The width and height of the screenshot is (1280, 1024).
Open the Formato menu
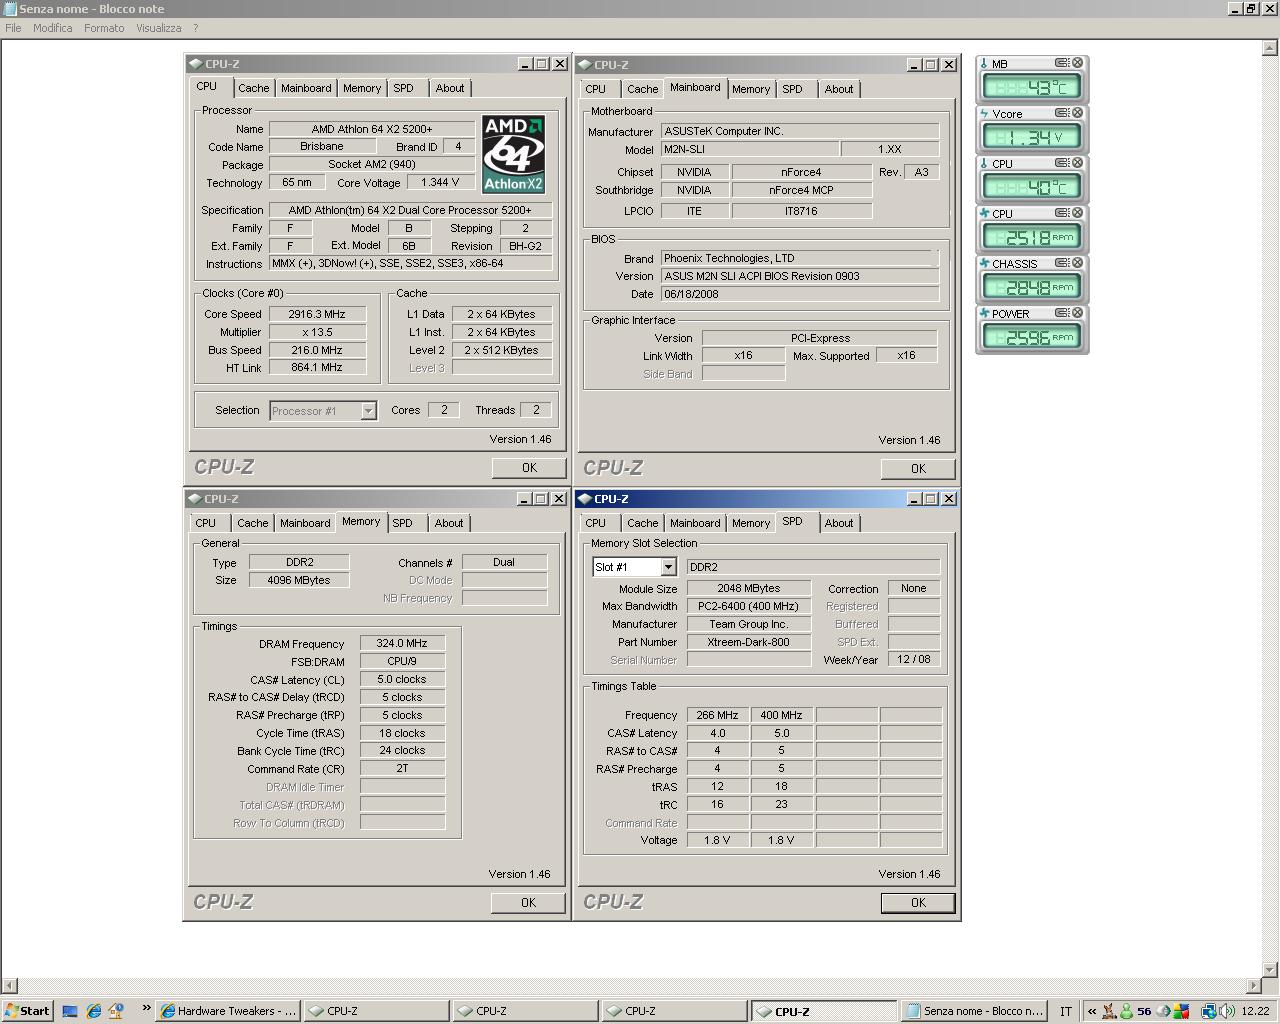tap(104, 28)
